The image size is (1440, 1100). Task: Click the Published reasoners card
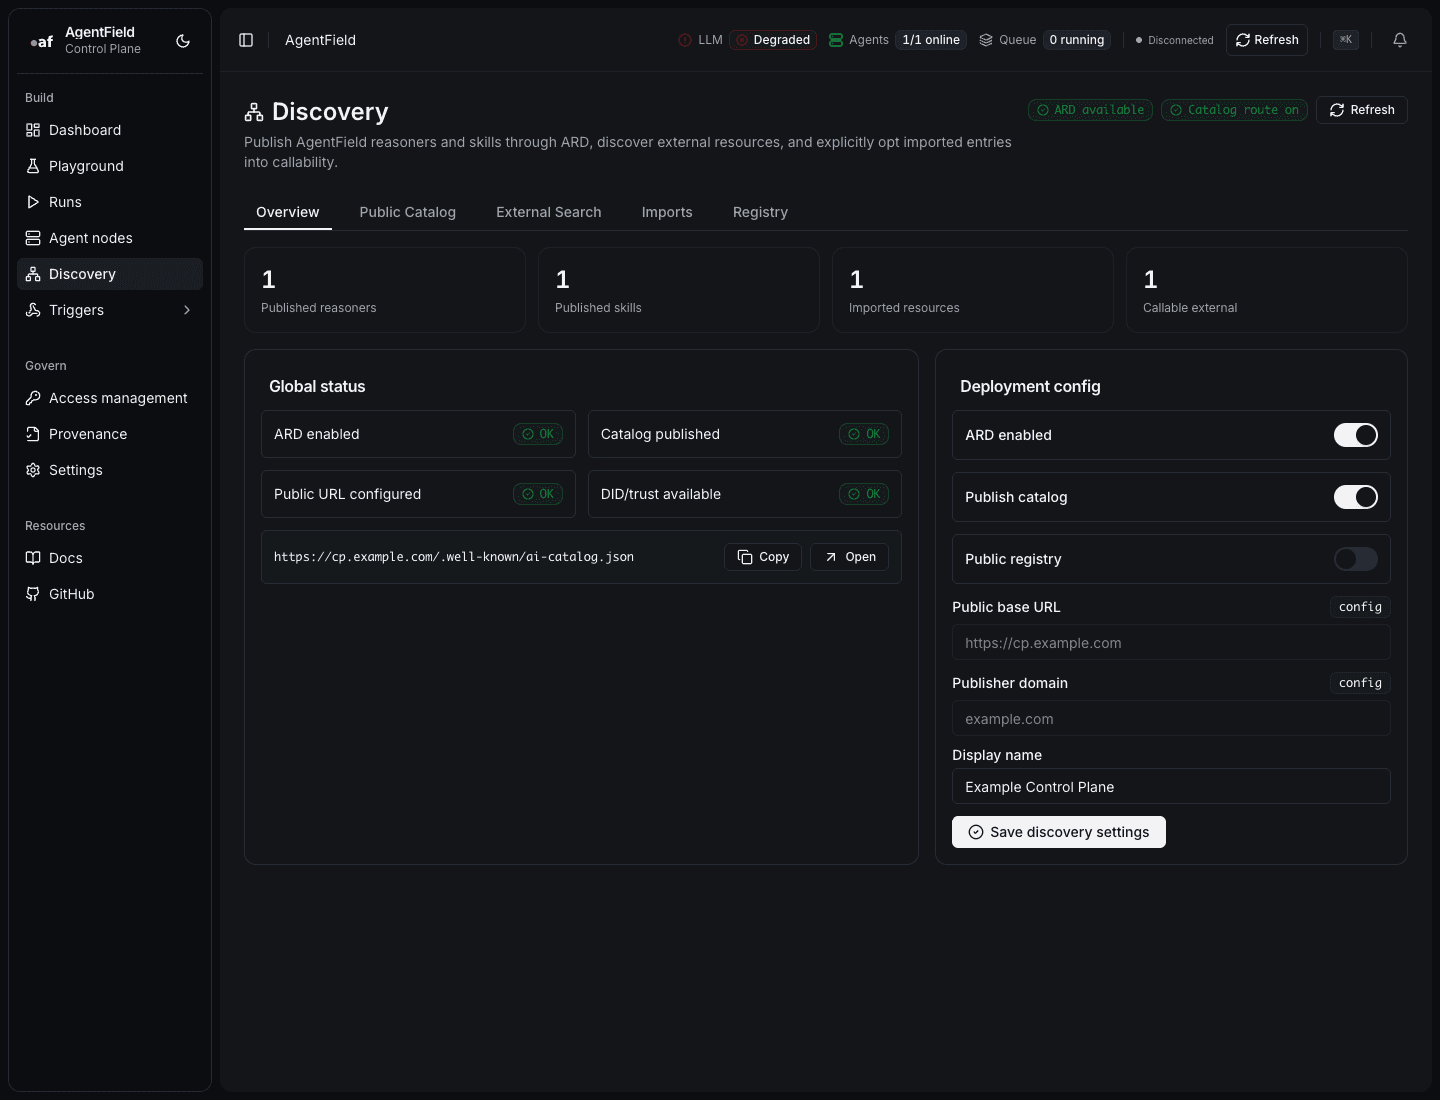point(385,290)
